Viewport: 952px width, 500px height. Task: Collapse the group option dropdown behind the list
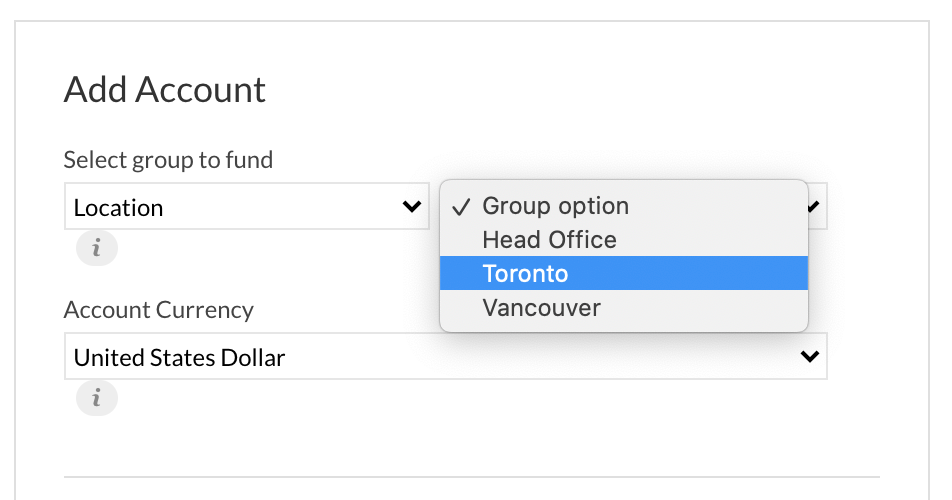pyautogui.click(x=817, y=207)
